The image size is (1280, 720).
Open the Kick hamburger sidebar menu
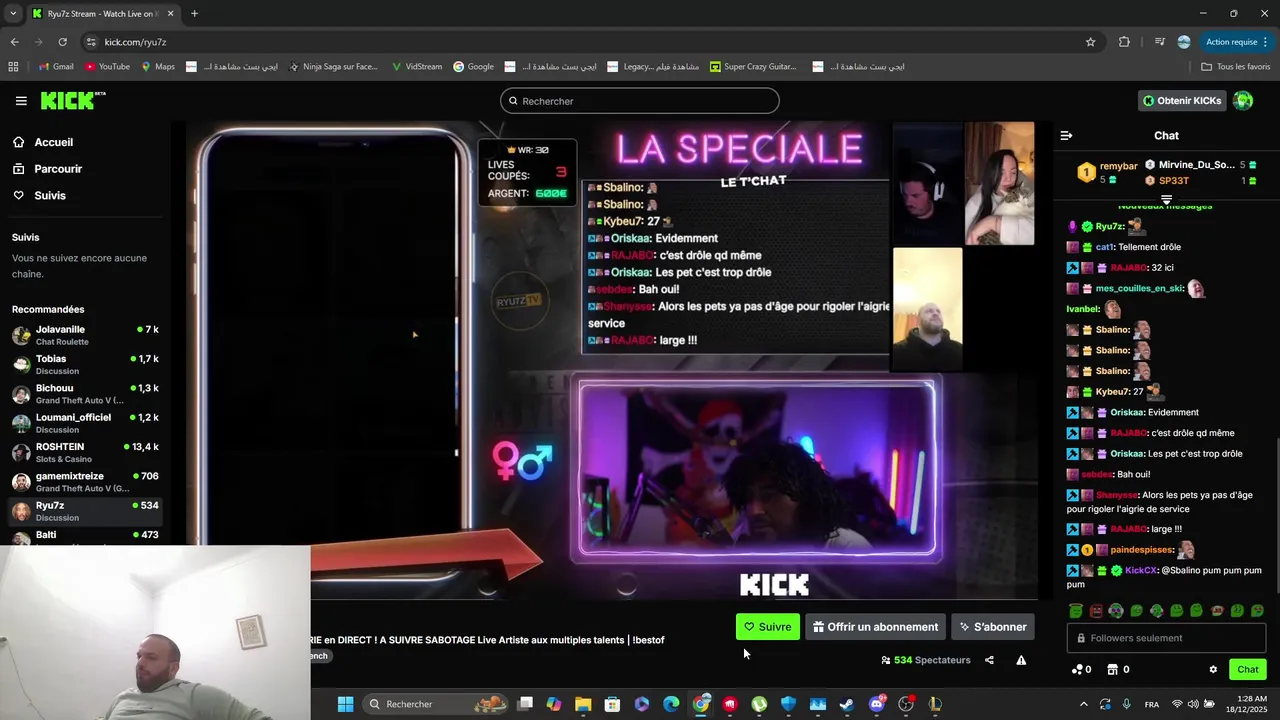[x=21, y=101]
